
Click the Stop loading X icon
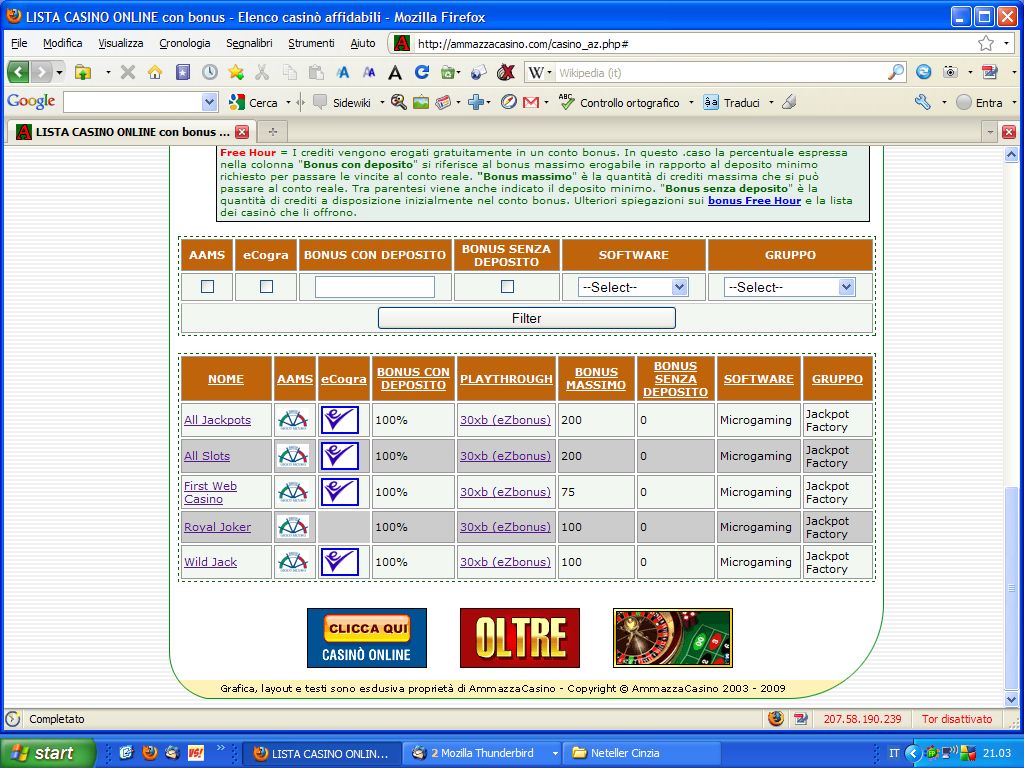point(128,72)
